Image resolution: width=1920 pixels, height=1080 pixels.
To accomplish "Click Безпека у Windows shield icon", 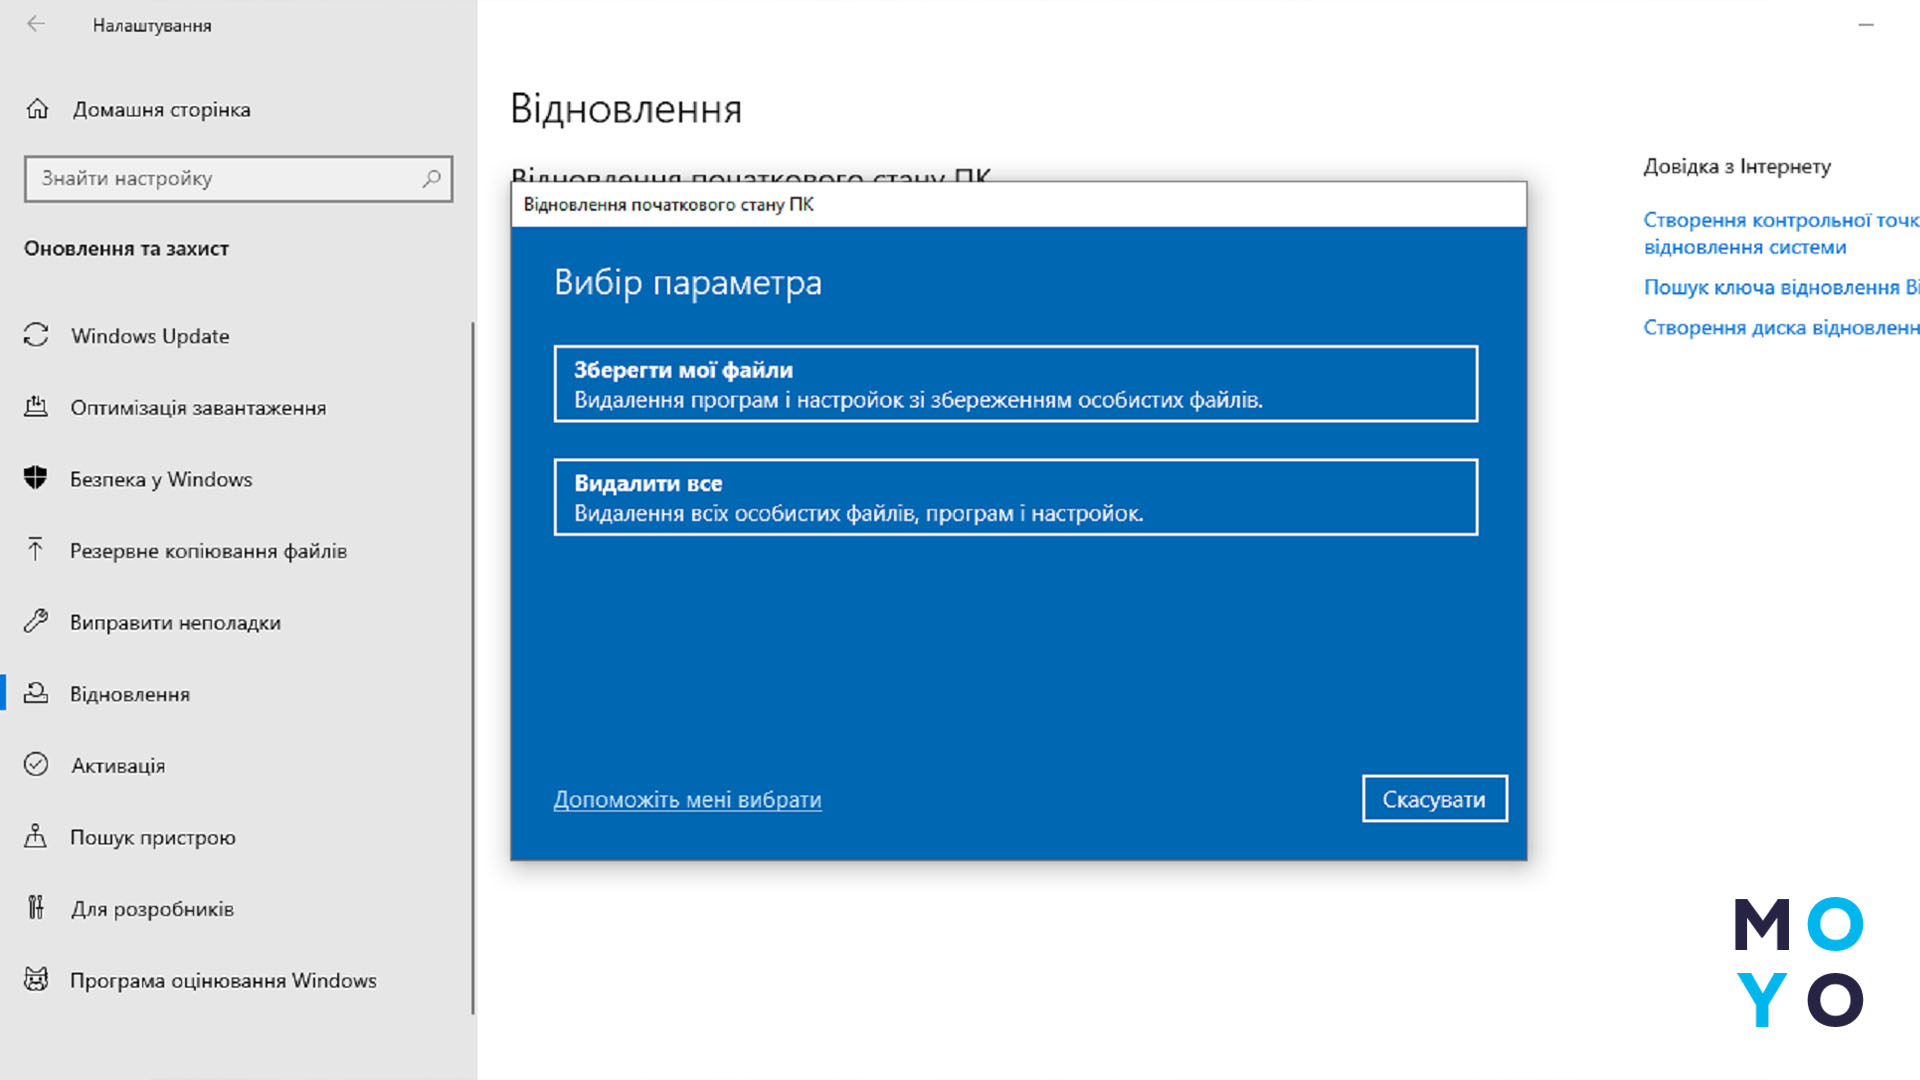I will point(36,477).
